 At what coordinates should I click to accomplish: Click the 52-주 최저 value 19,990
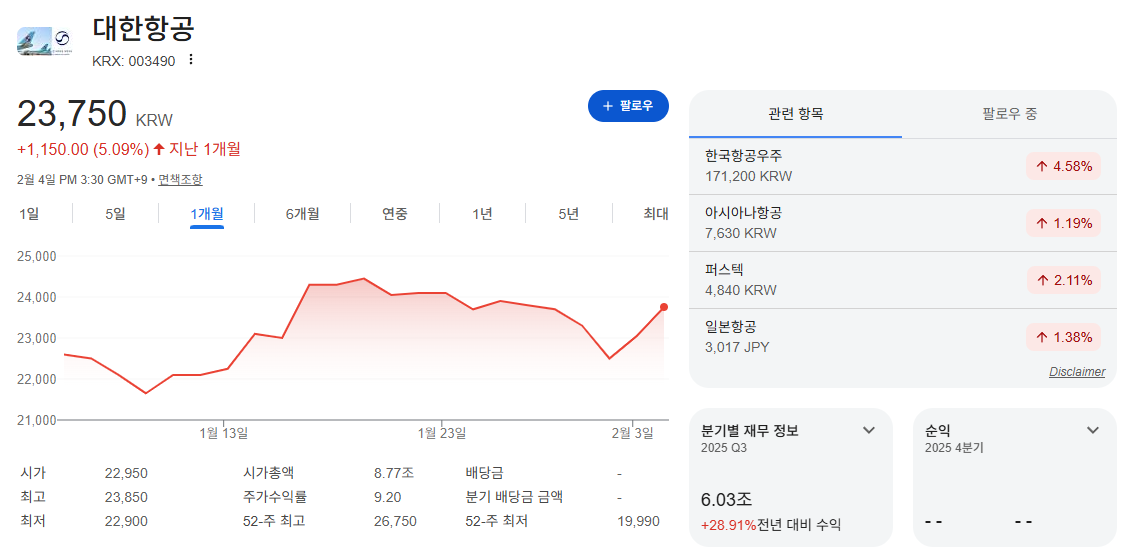(x=638, y=521)
